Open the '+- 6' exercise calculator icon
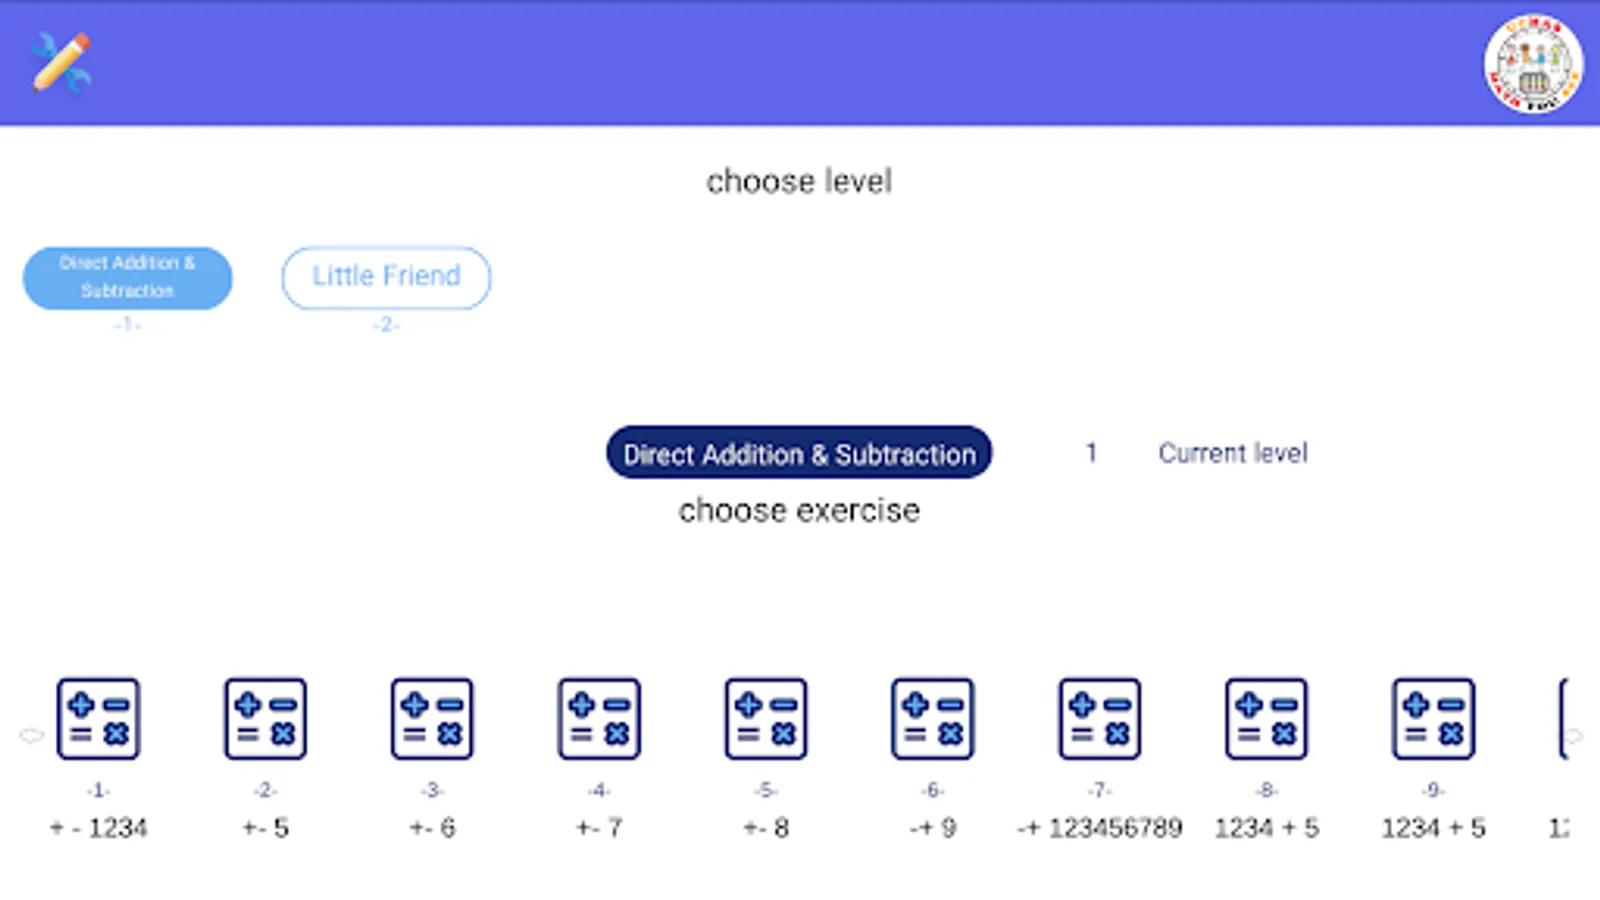 point(432,718)
